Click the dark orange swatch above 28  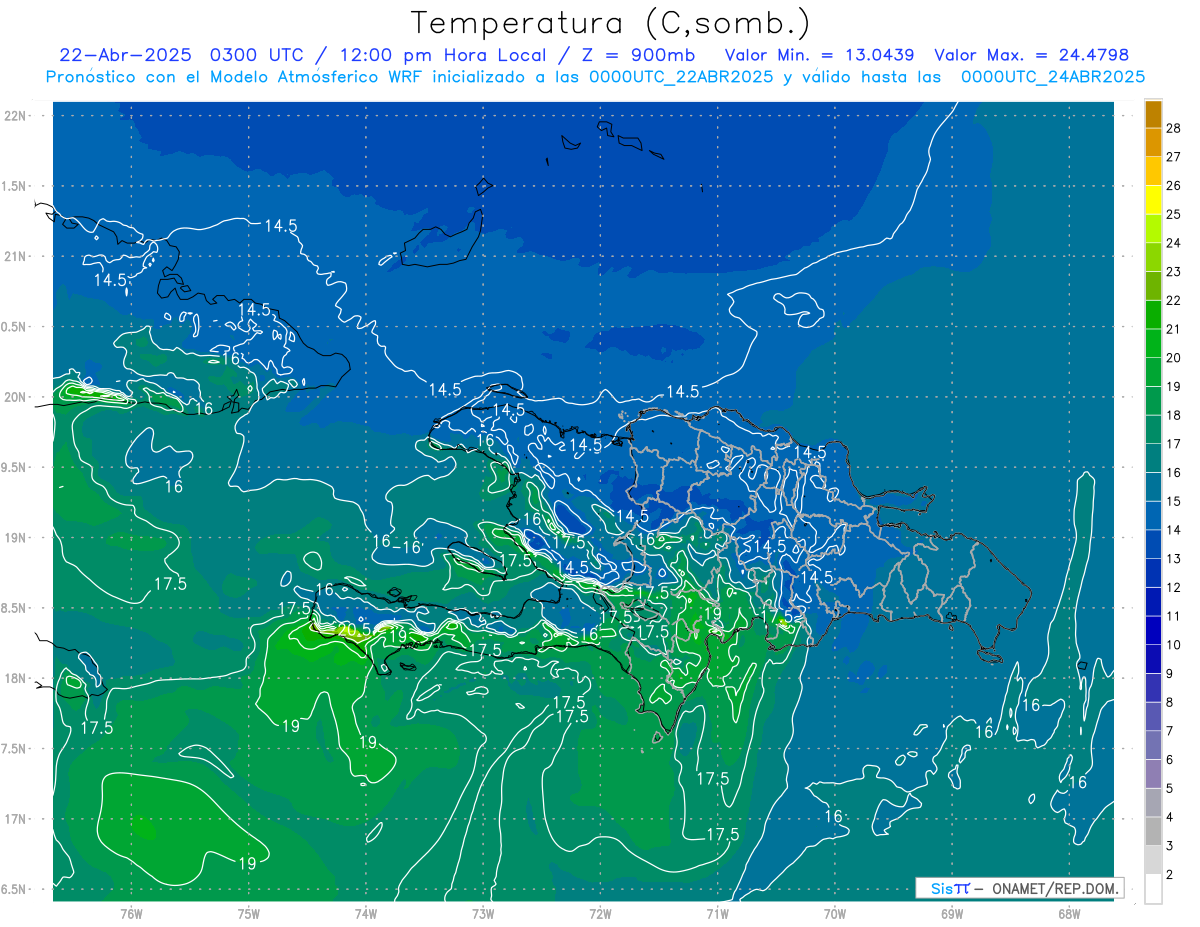coord(1153,114)
